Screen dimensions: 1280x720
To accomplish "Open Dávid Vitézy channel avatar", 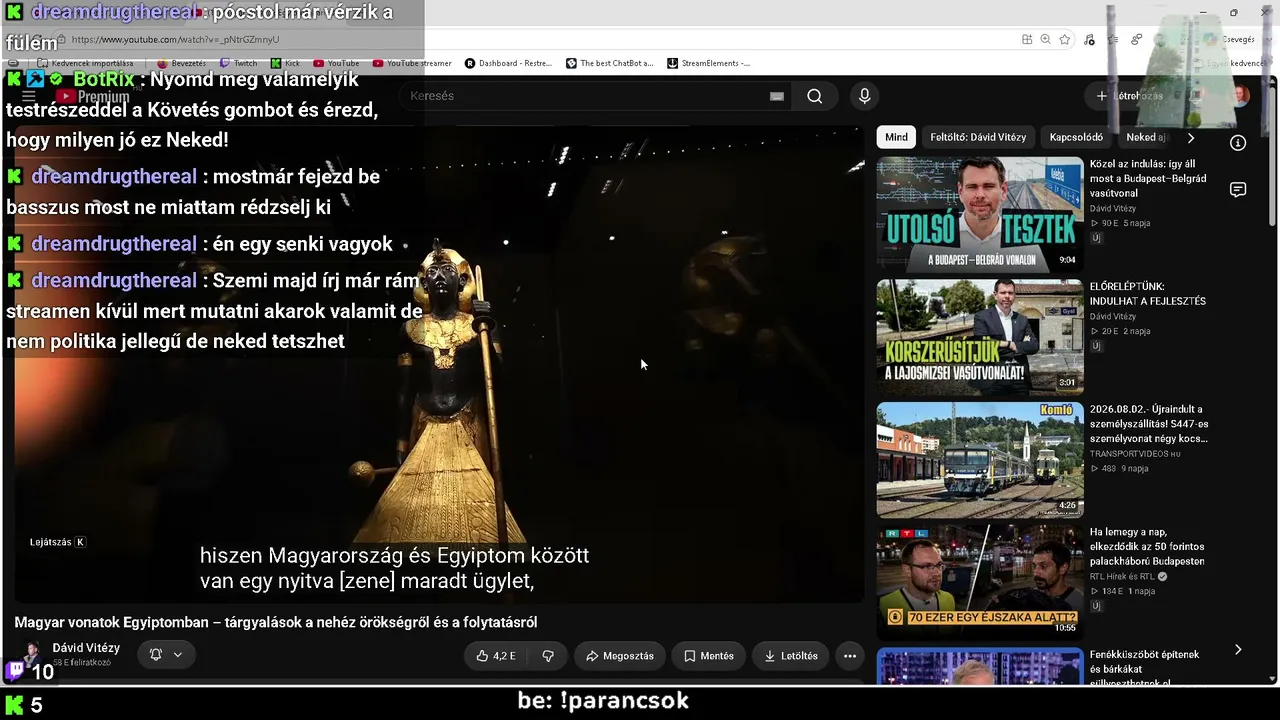I will (31, 655).
